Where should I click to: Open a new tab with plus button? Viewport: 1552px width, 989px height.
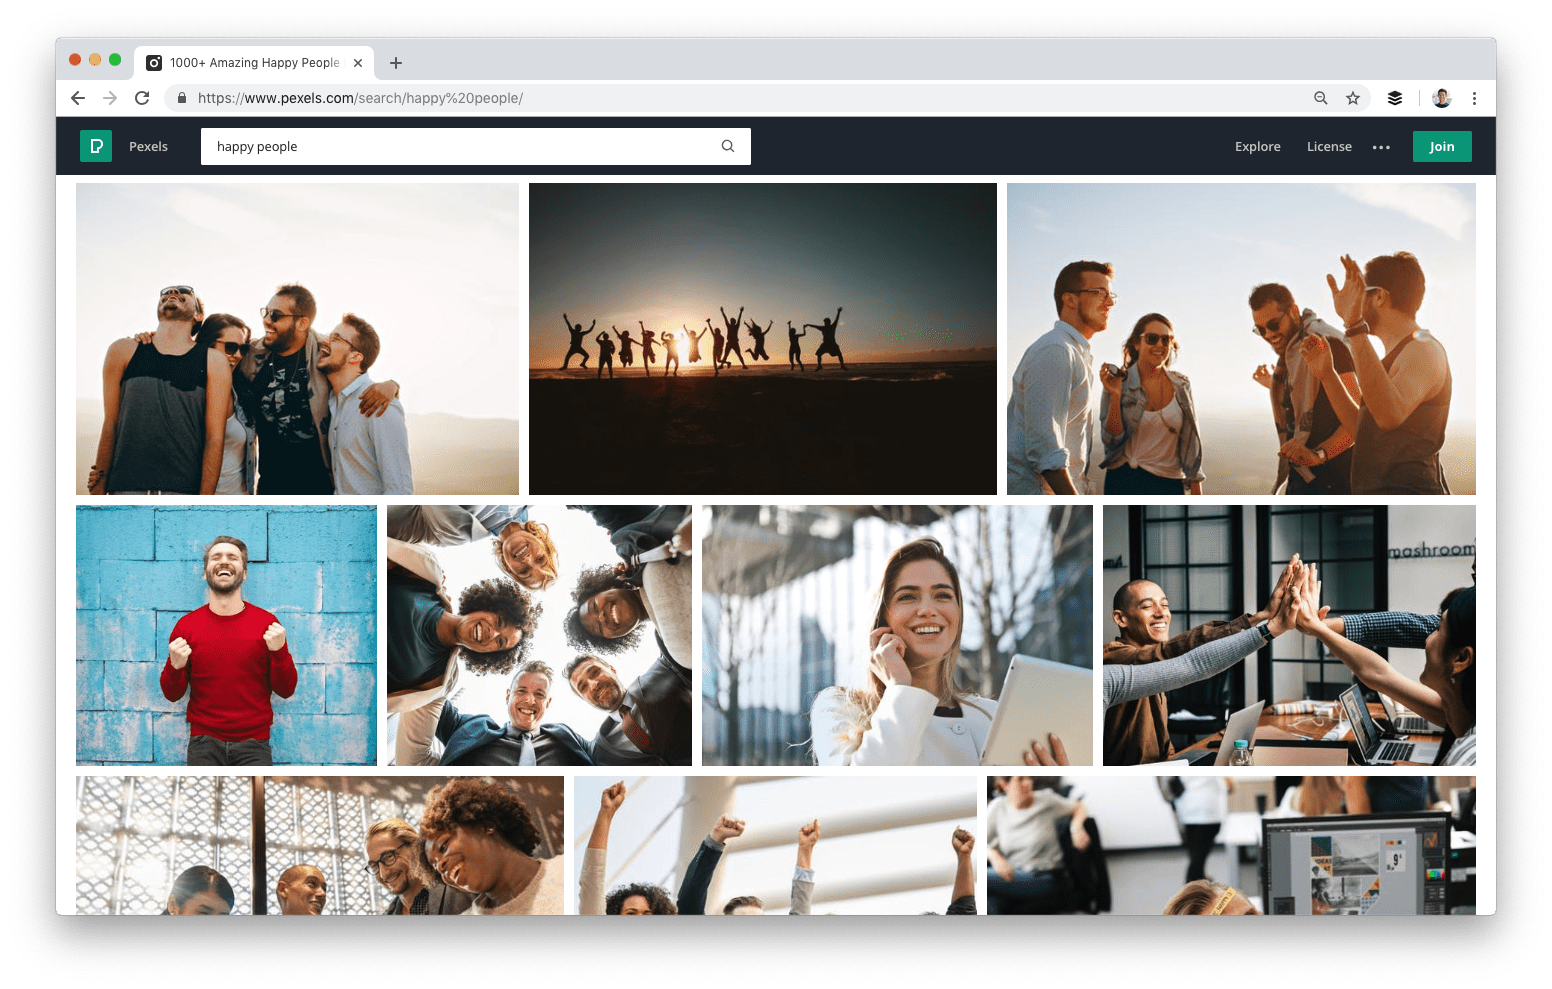tap(396, 63)
